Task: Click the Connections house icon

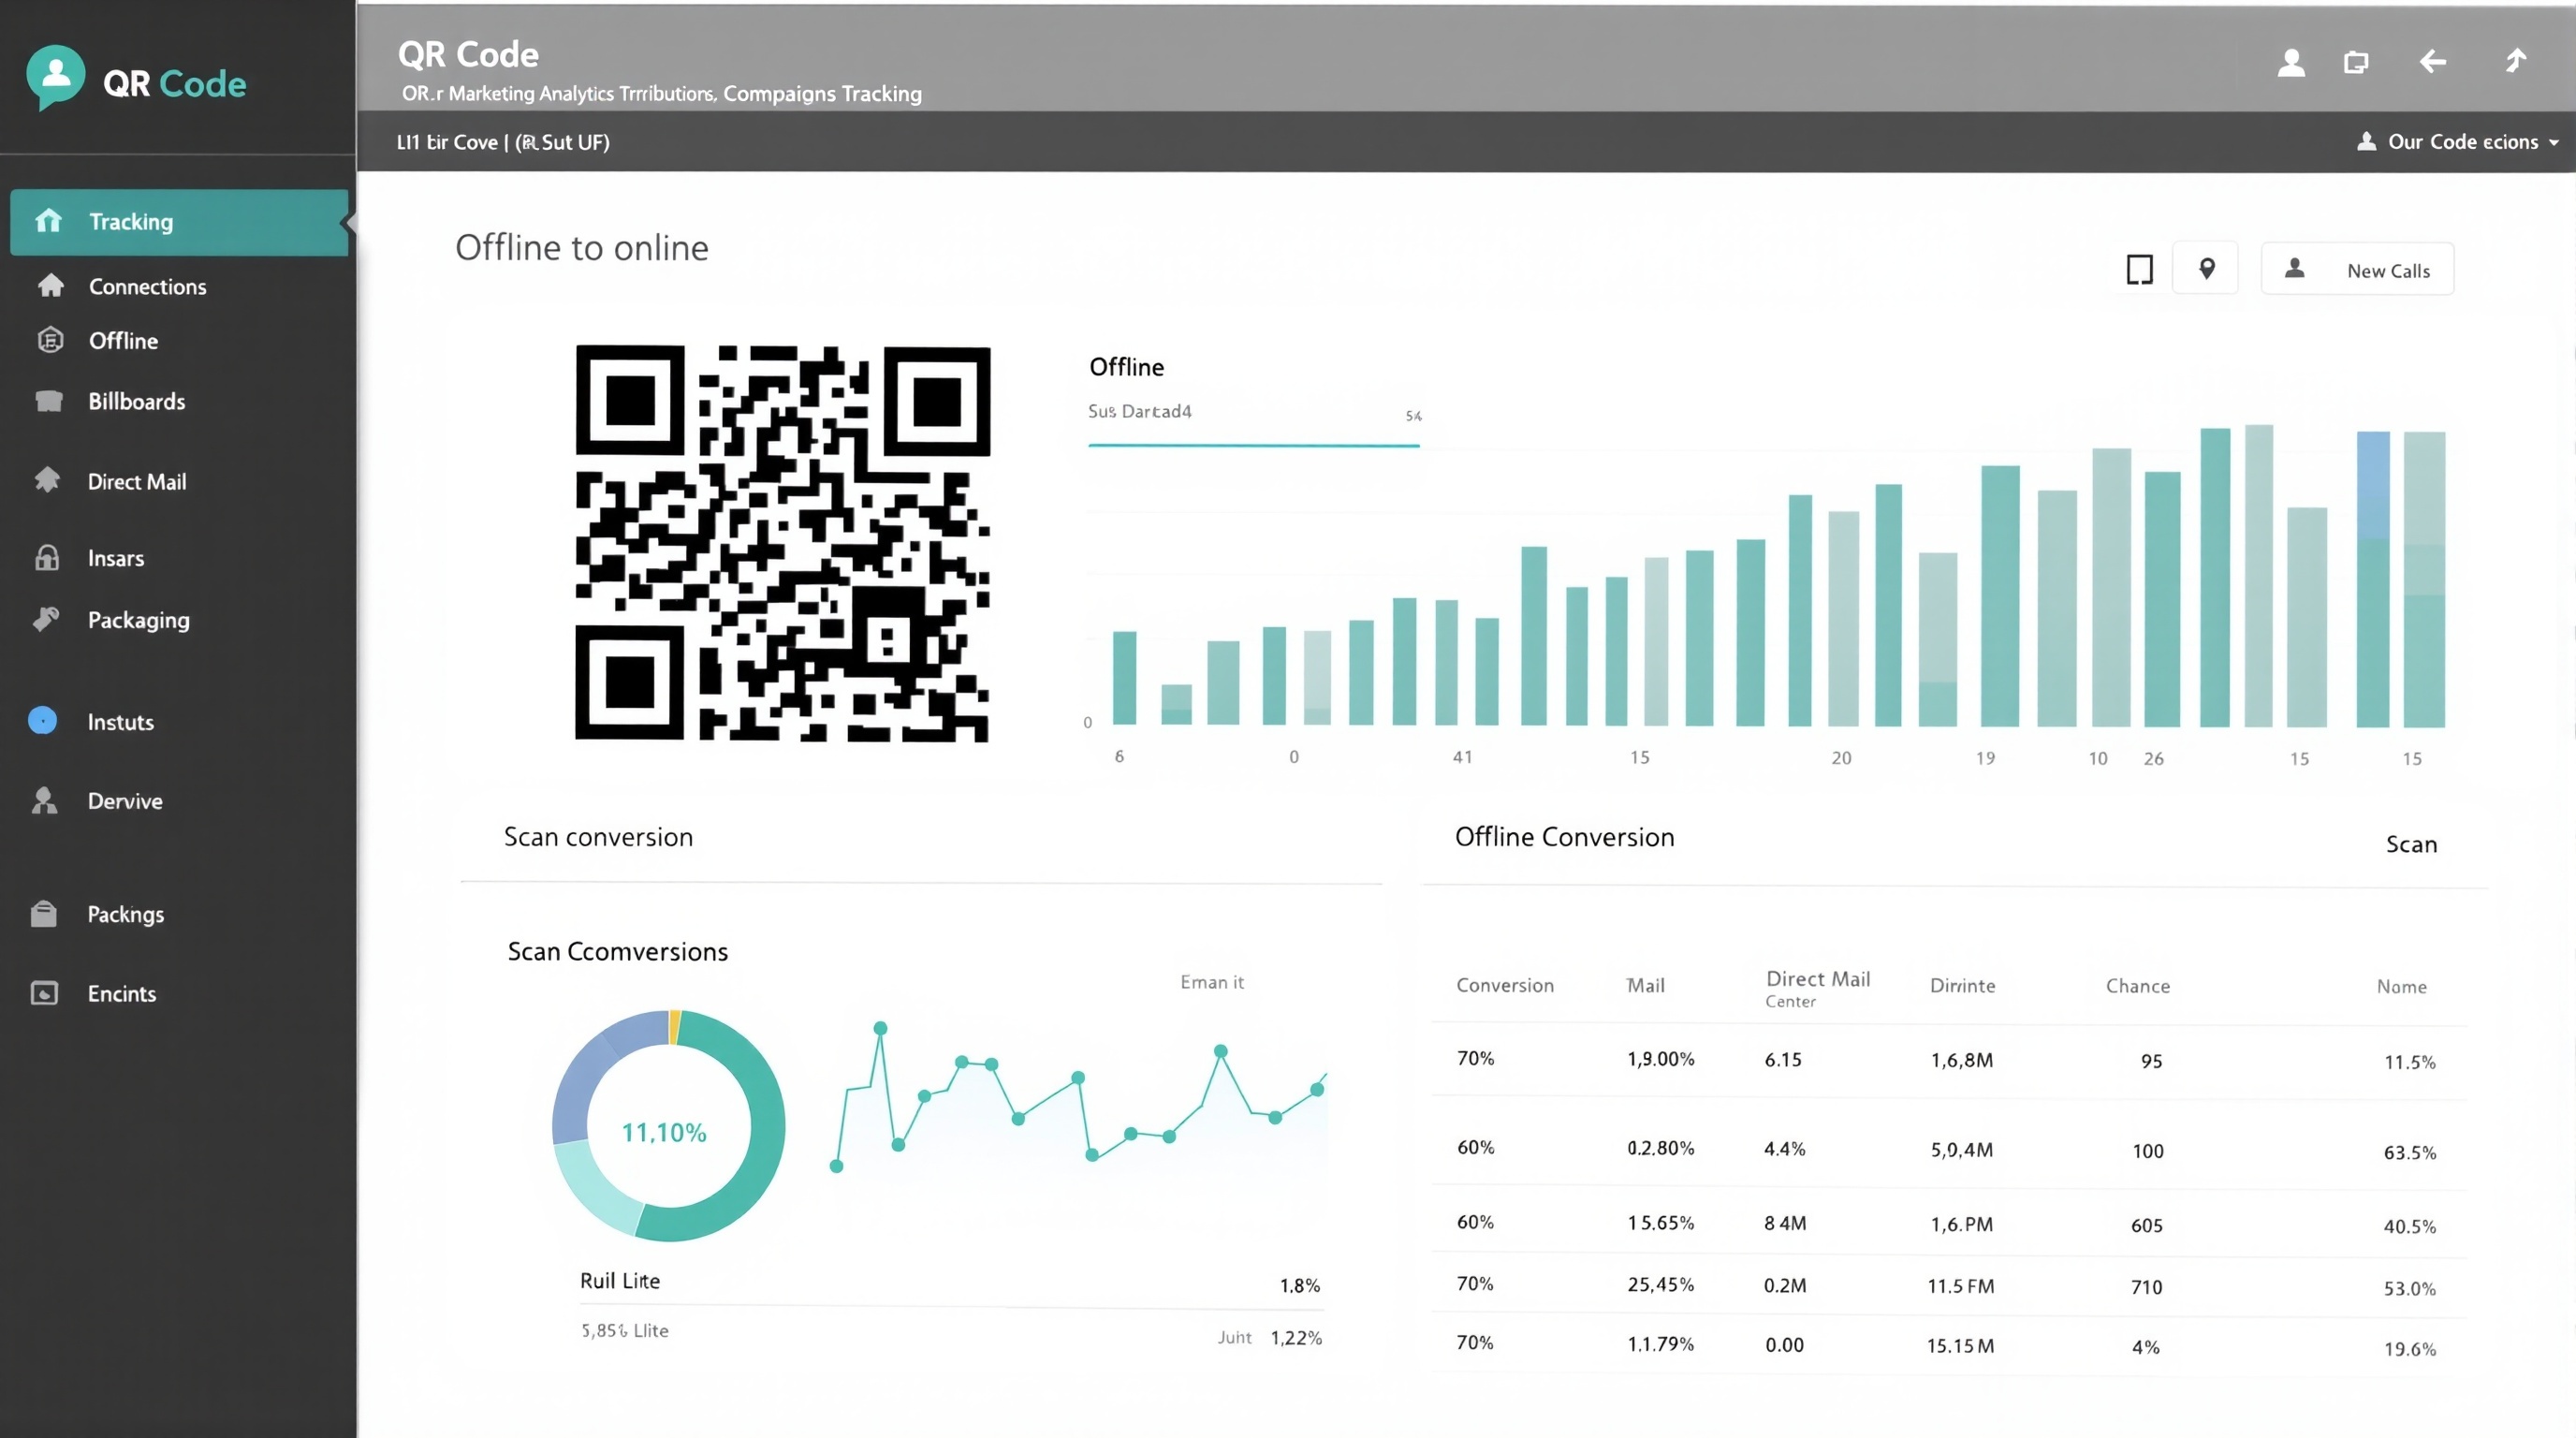Action: point(50,286)
